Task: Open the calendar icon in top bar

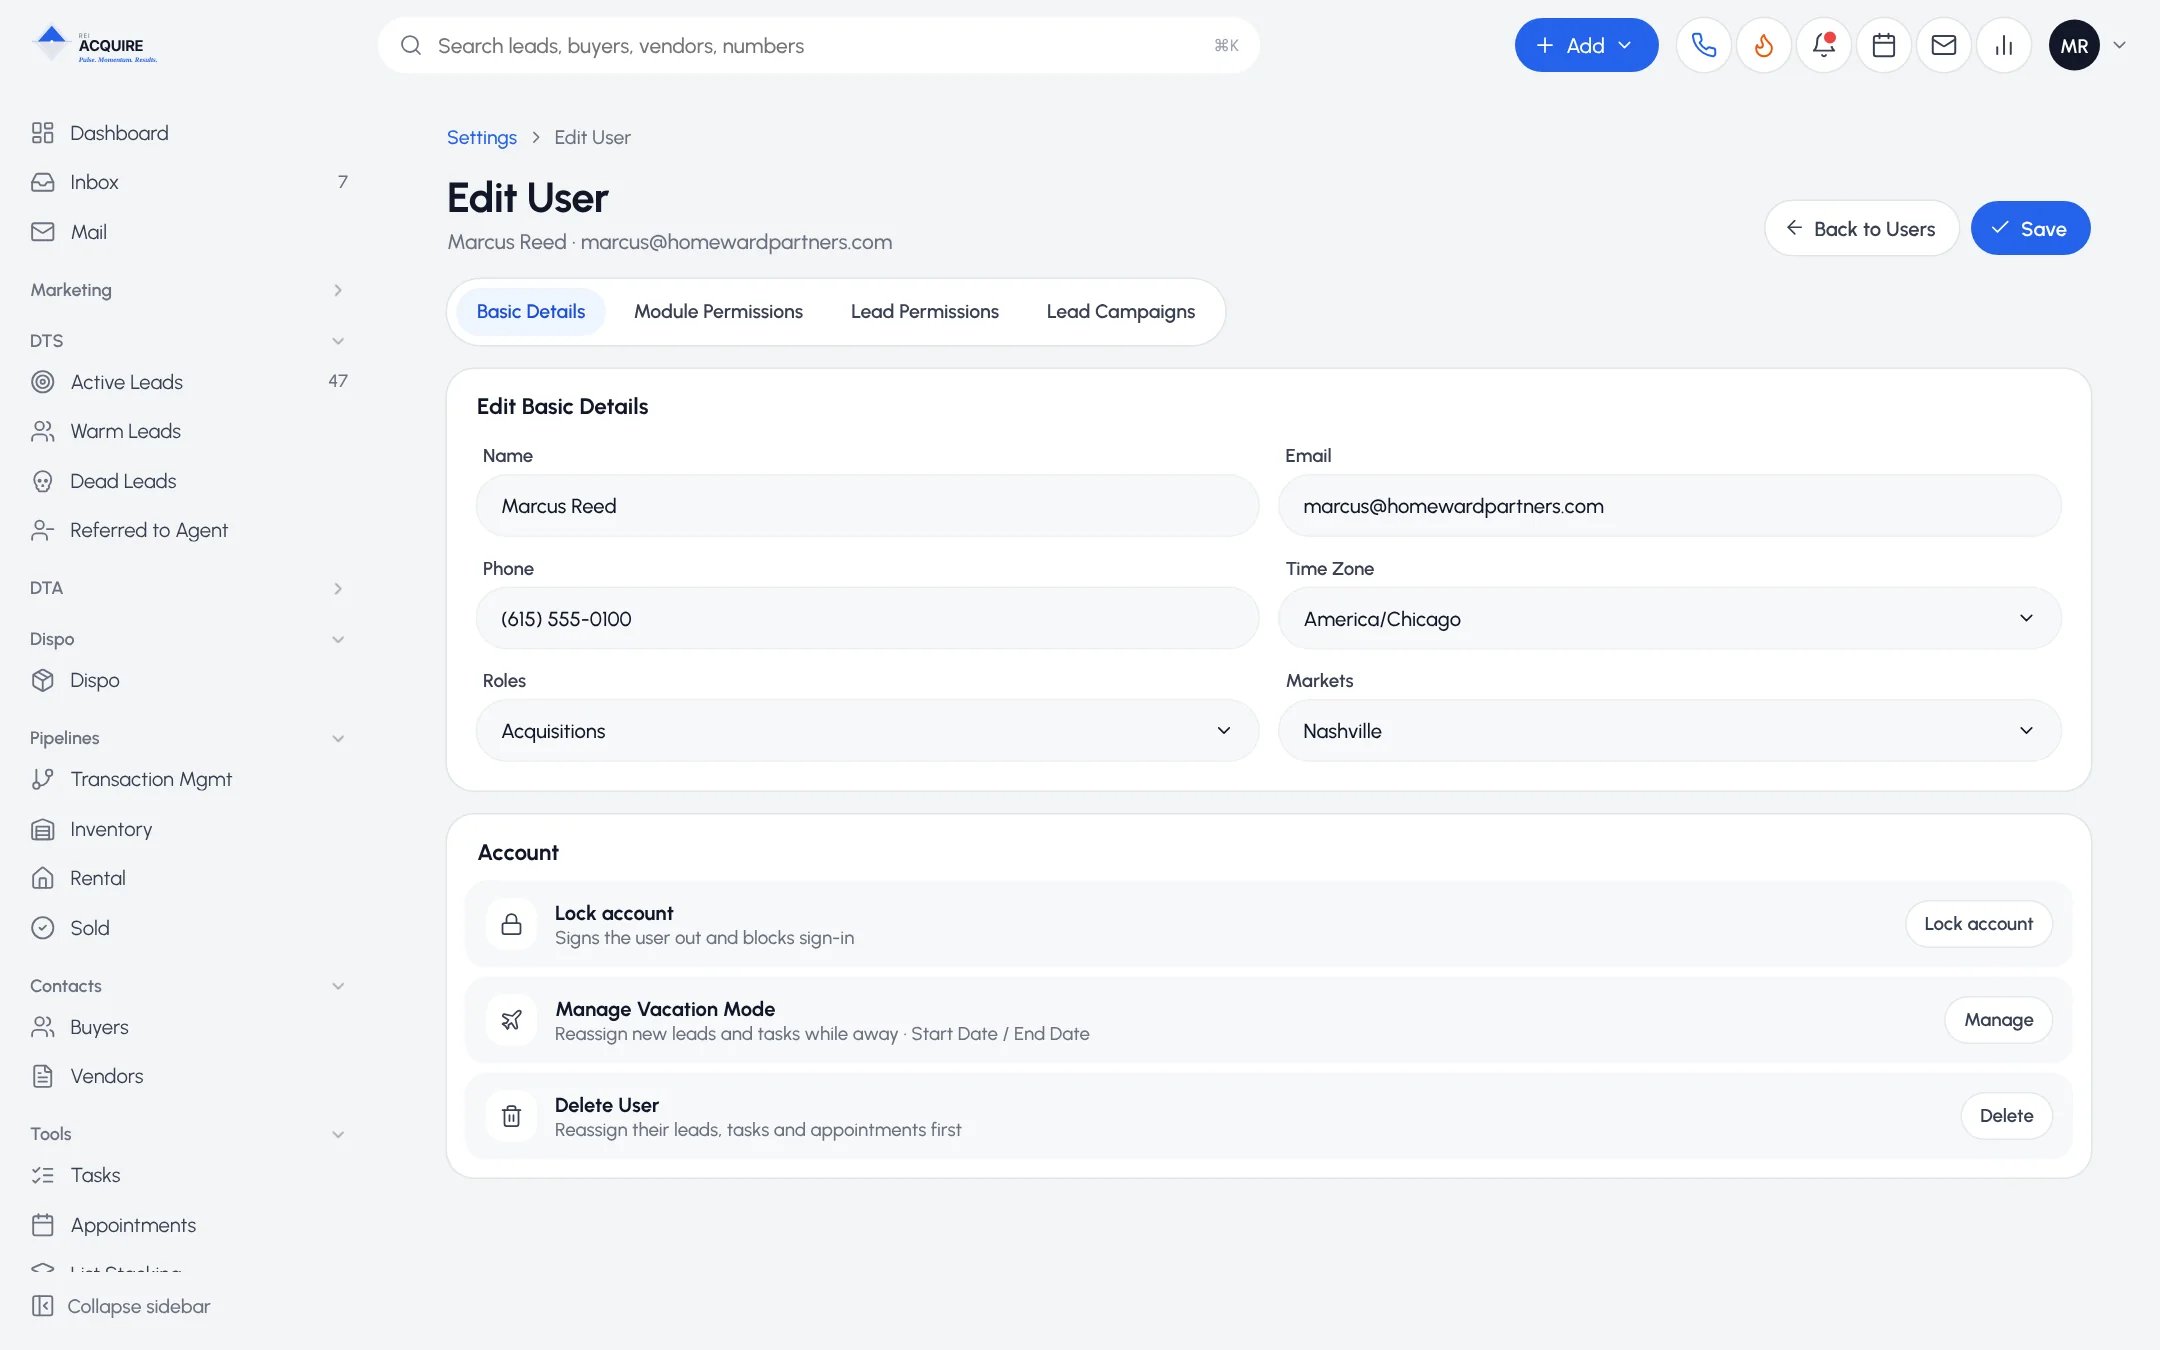Action: [x=1883, y=45]
